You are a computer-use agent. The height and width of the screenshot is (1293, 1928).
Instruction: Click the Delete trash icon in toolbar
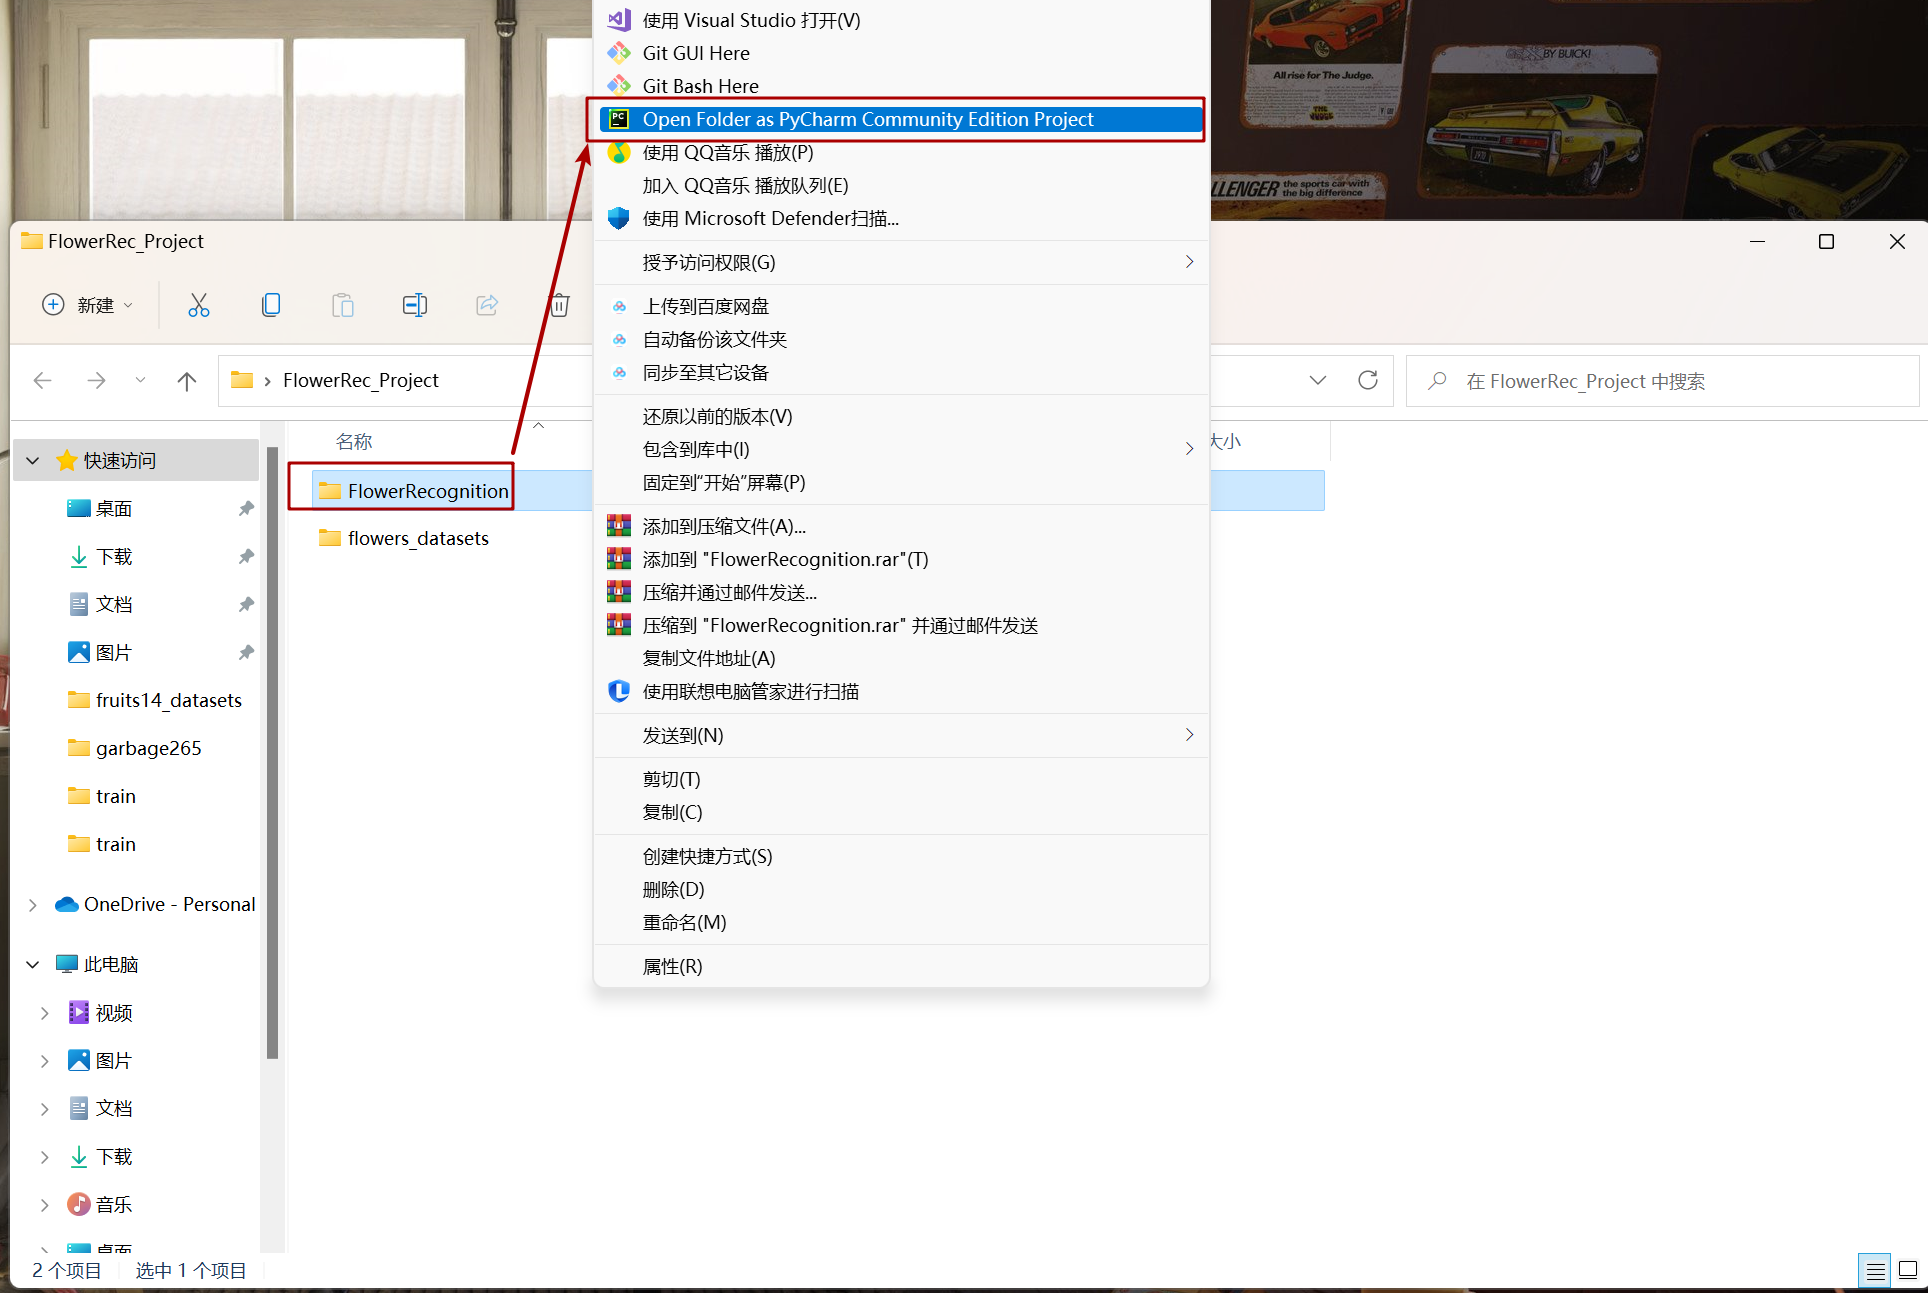pos(559,305)
